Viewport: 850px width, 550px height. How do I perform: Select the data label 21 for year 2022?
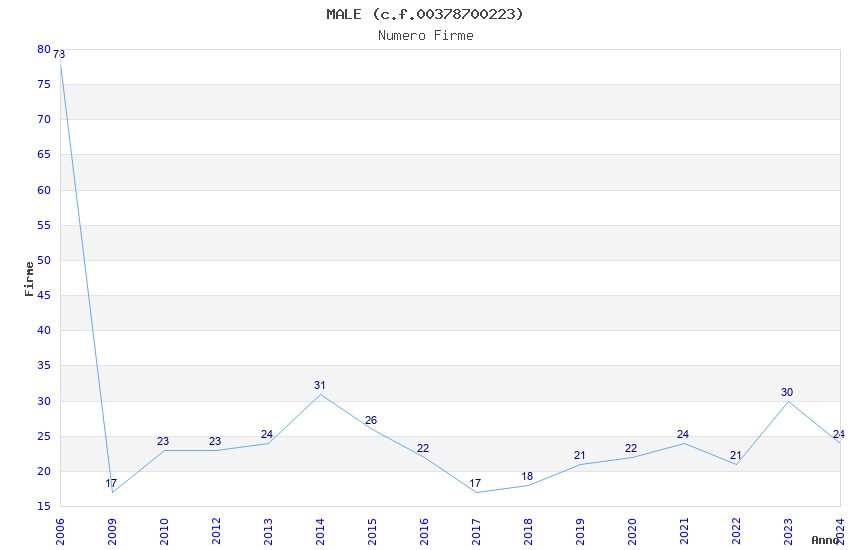coord(735,455)
